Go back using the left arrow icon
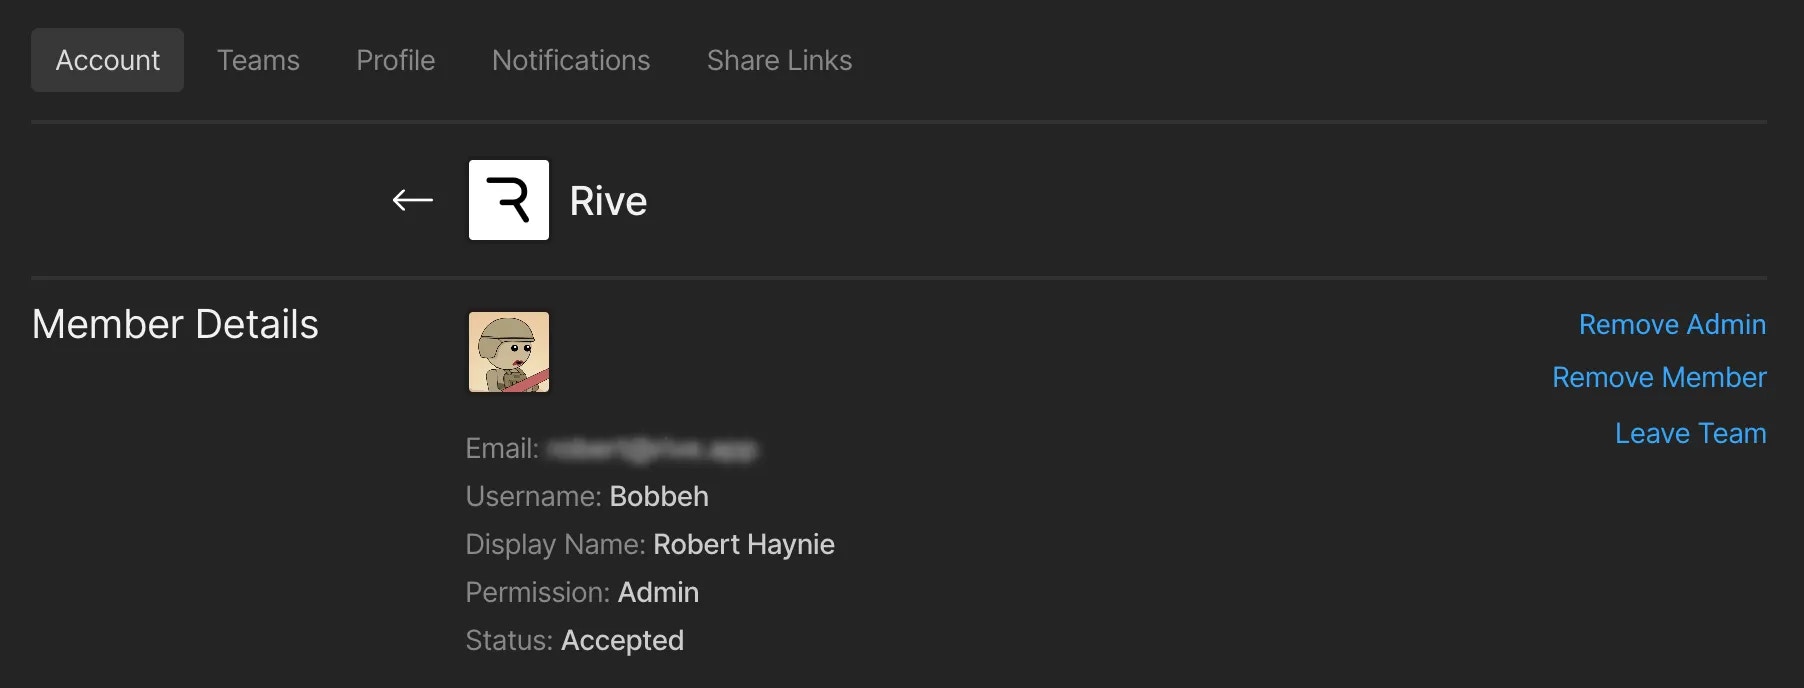 pyautogui.click(x=412, y=201)
